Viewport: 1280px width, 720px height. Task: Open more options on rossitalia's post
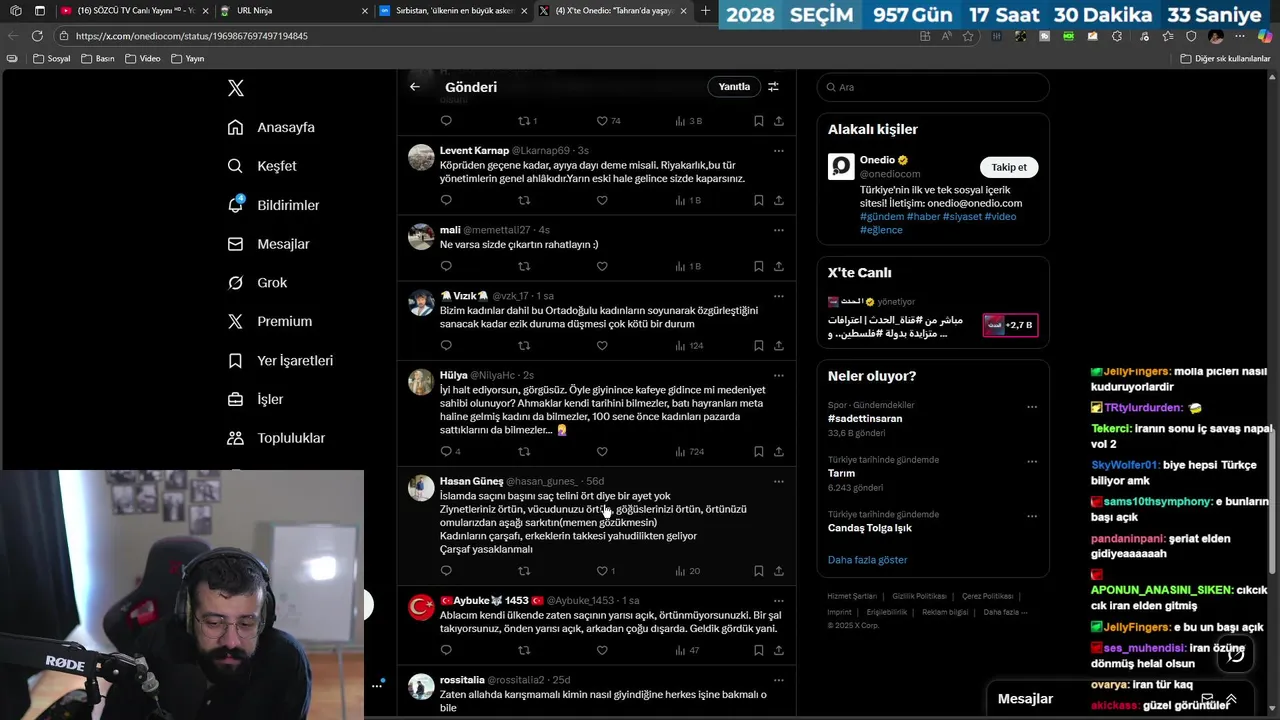779,680
